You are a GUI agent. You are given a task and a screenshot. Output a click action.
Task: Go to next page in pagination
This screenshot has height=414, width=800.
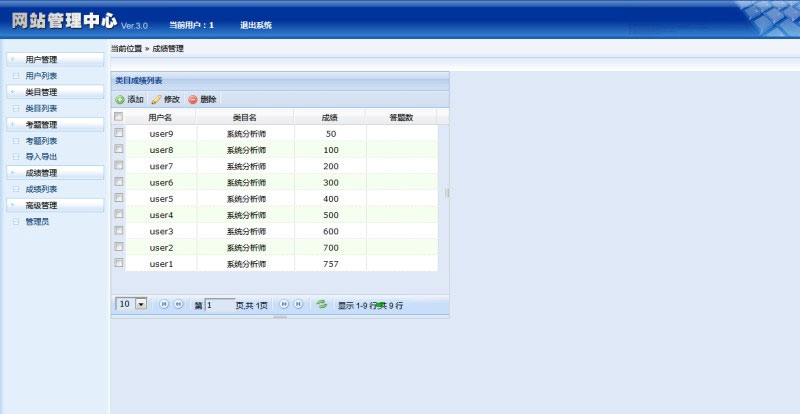(x=284, y=304)
